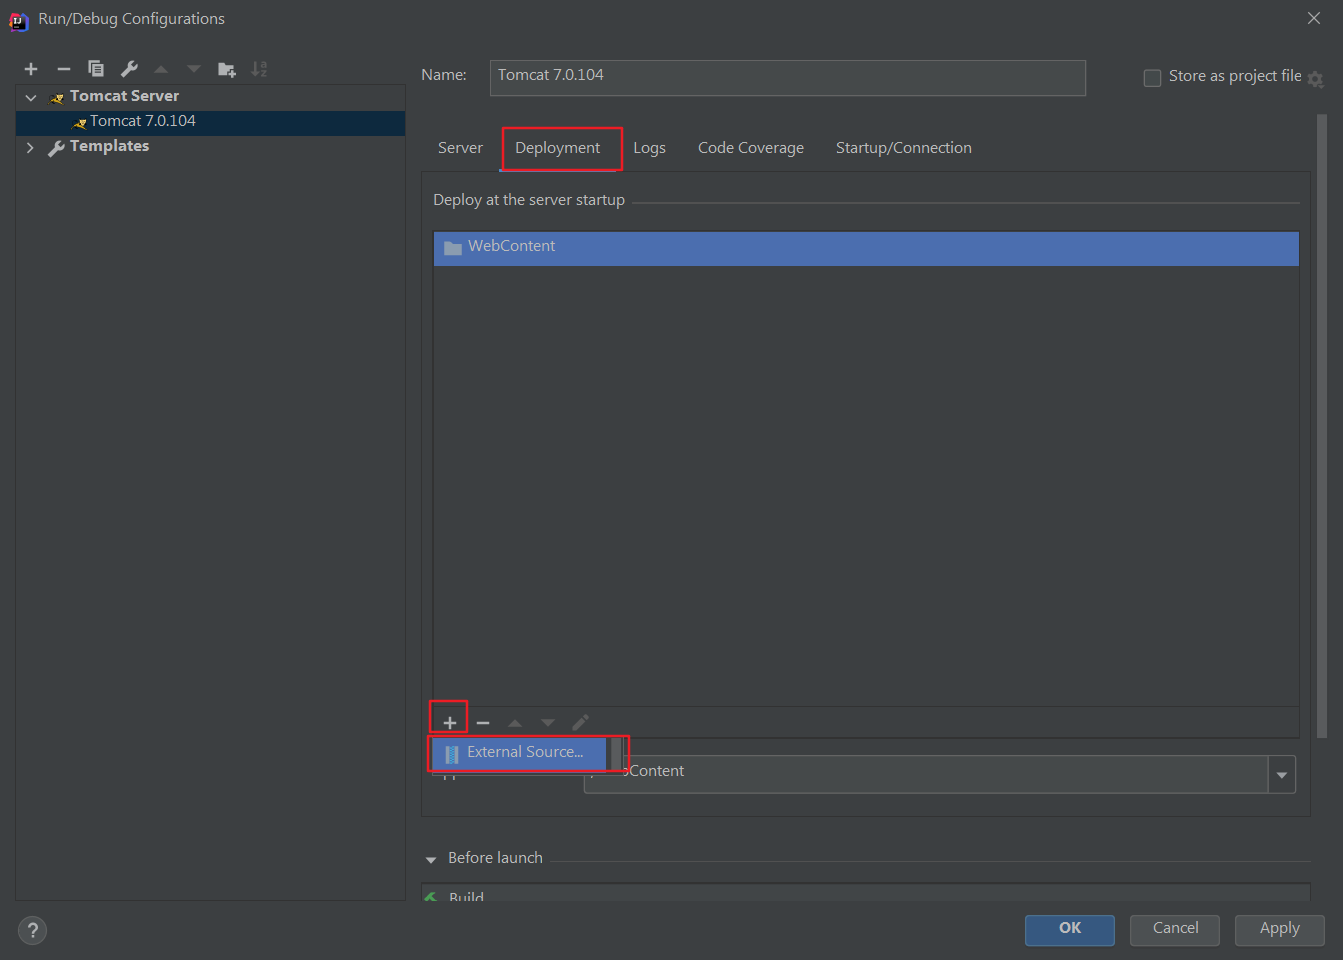Choose External Source... from popup menu
This screenshot has height=960, width=1343.
click(x=519, y=753)
